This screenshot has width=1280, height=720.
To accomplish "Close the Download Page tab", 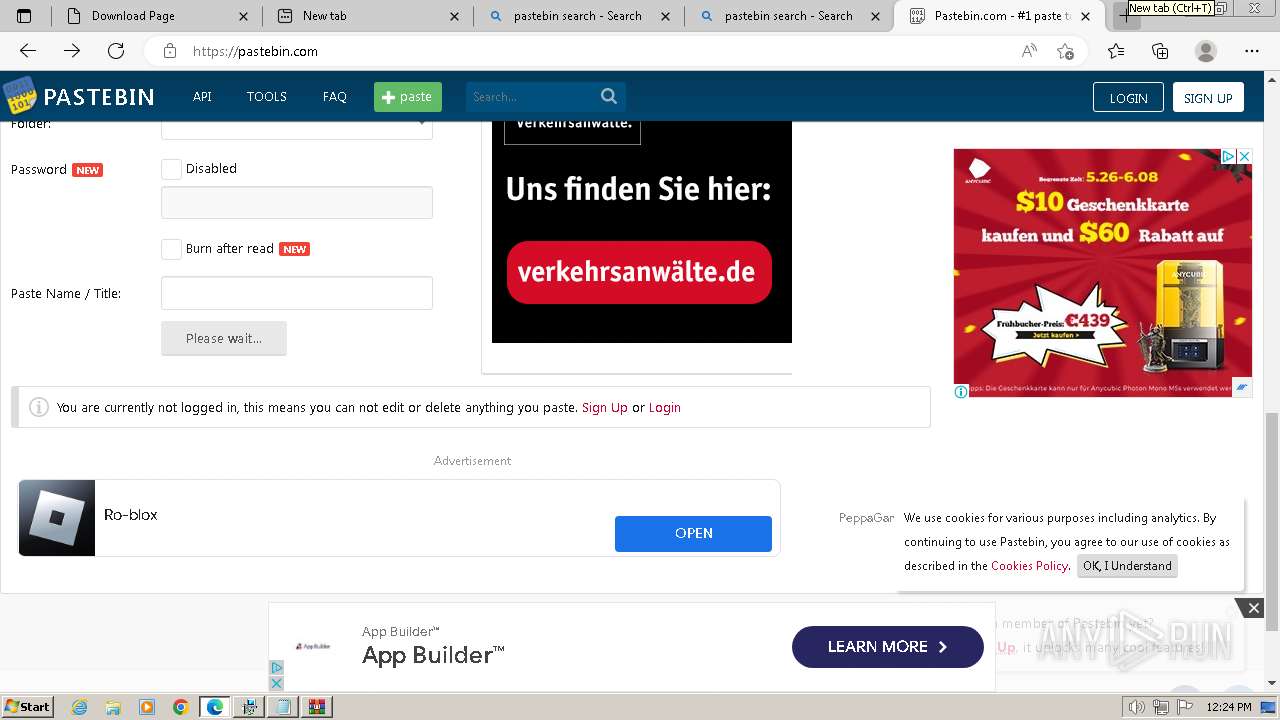I will coord(243,16).
